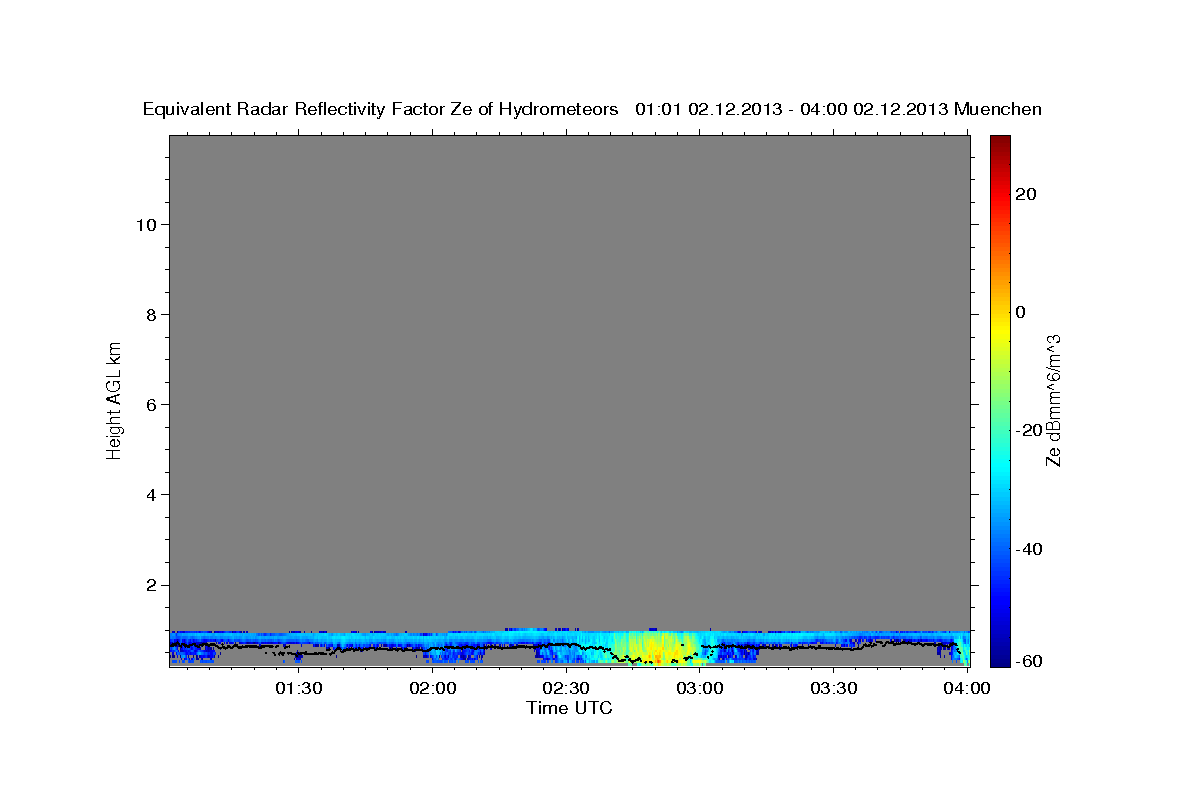Click the '01:30' time tick label
This screenshot has width=1200, height=800.
299,688
